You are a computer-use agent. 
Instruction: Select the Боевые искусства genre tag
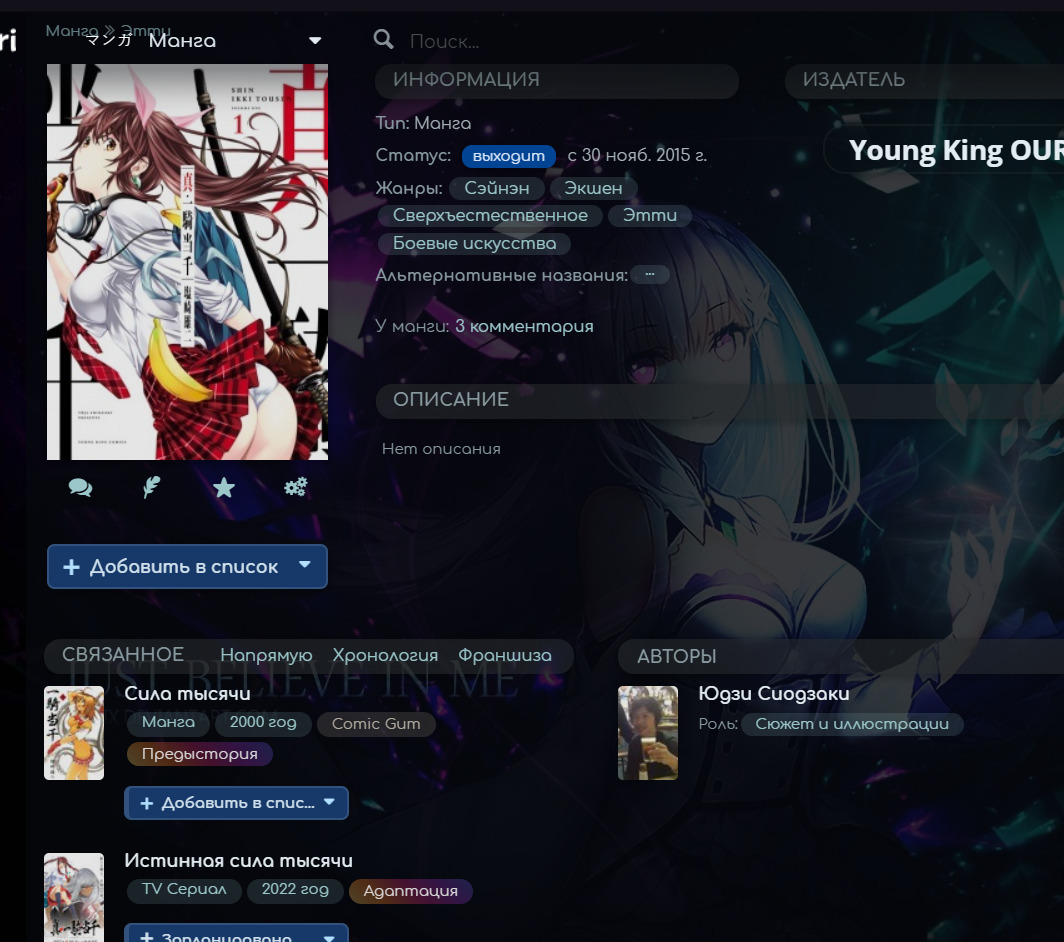[474, 243]
